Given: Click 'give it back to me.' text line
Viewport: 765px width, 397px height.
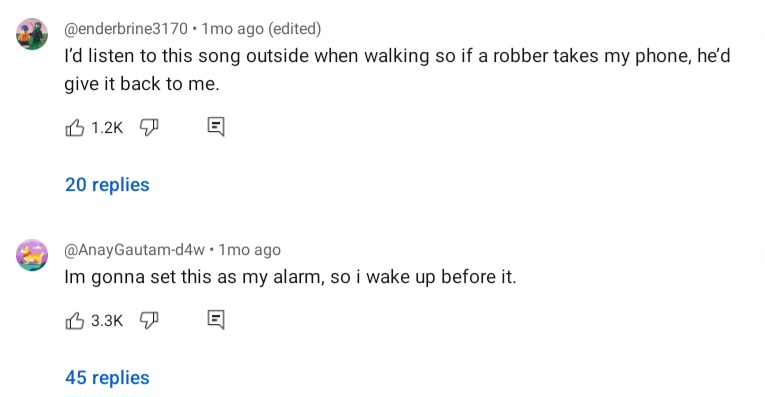Looking at the screenshot, I should [141, 84].
